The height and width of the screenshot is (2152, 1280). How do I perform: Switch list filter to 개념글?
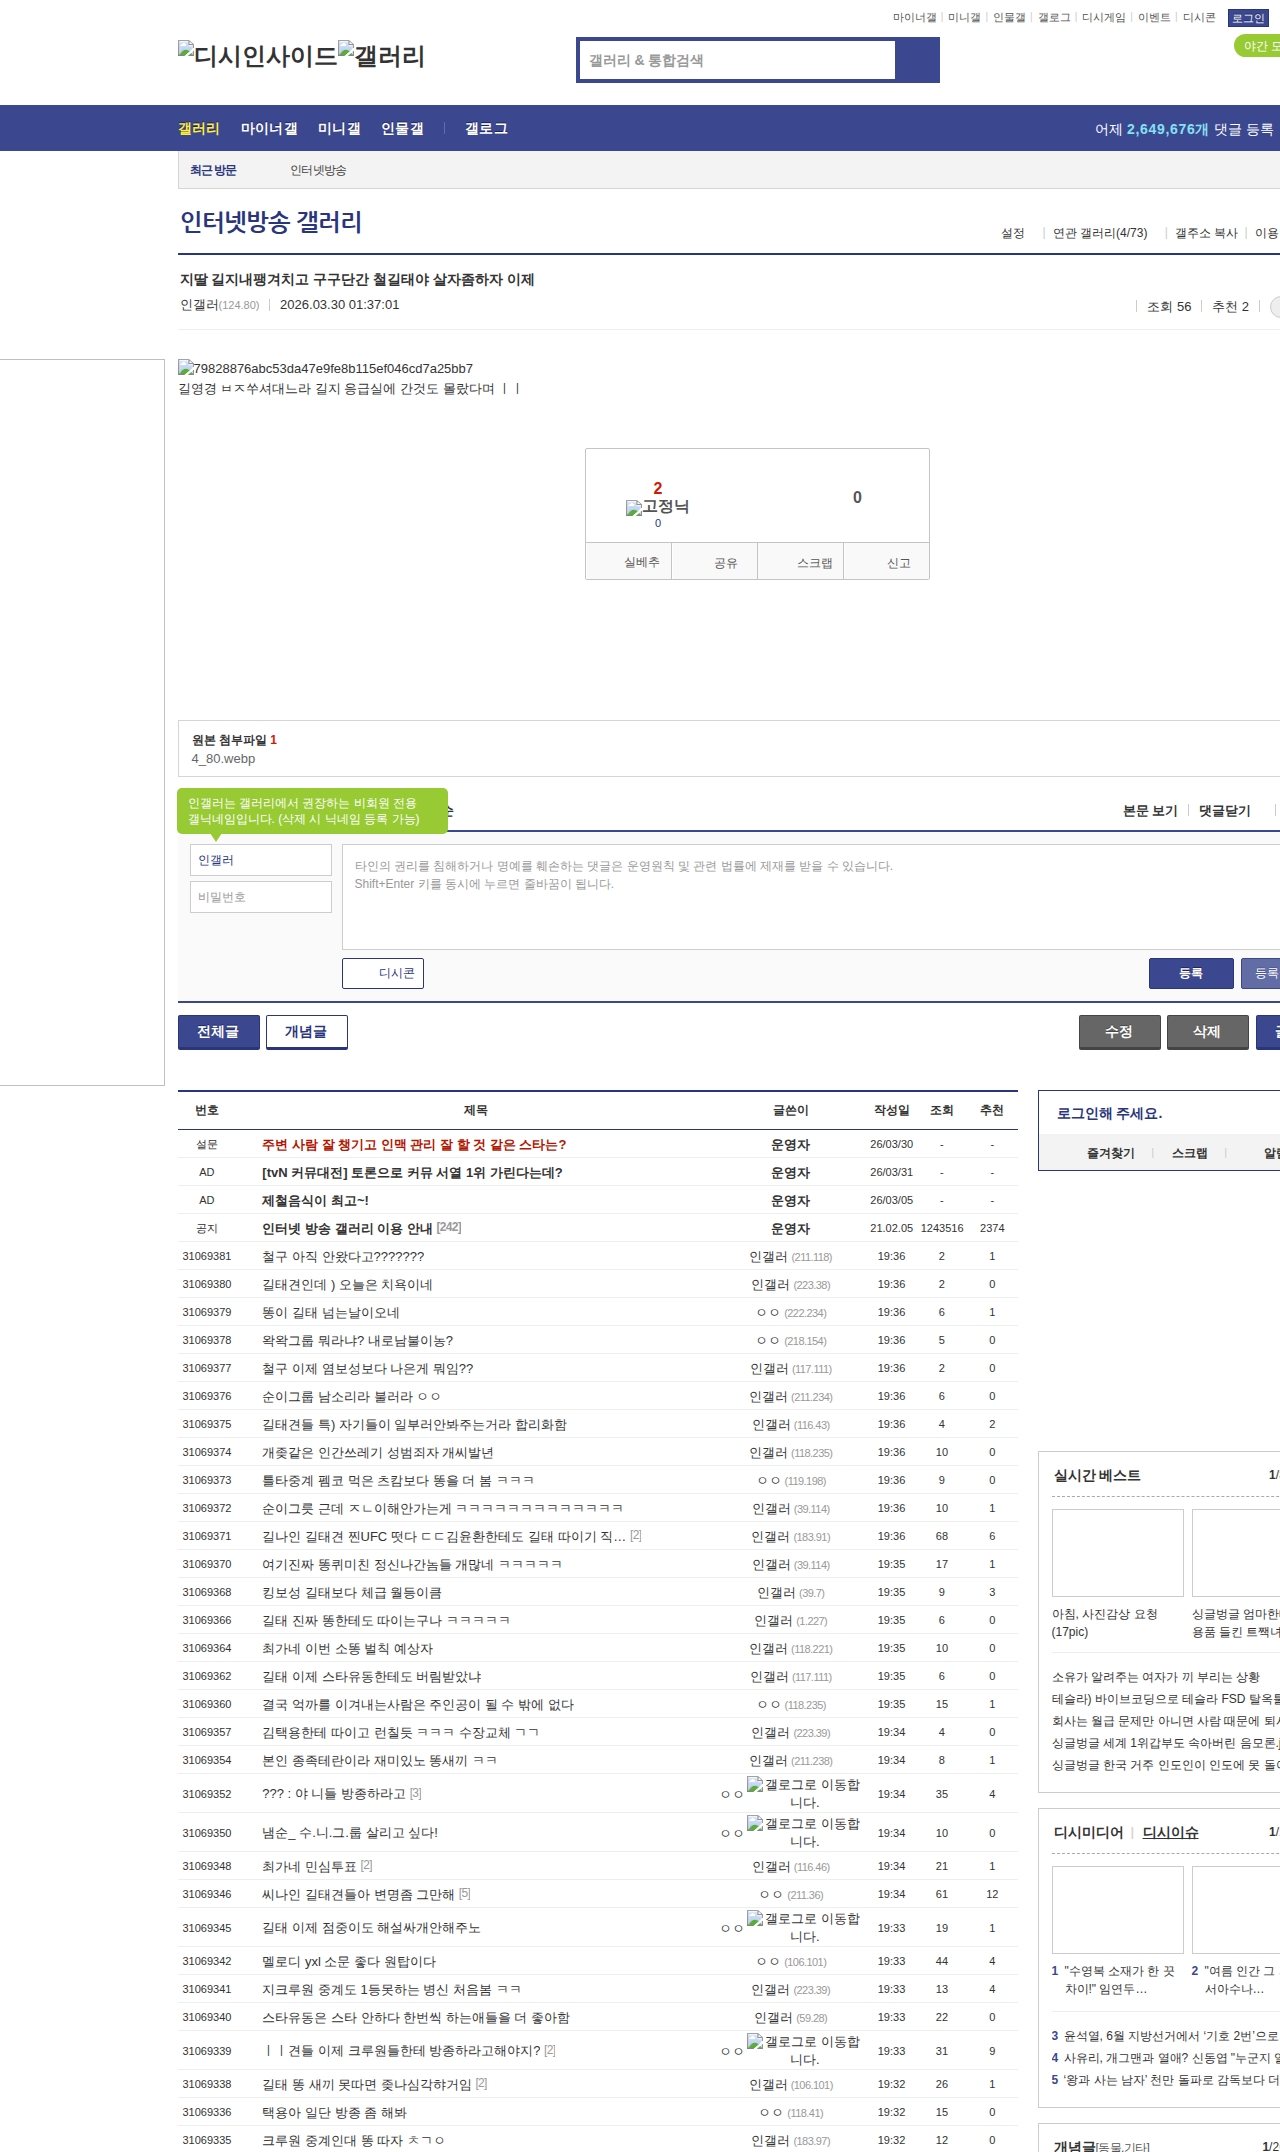tap(306, 1032)
